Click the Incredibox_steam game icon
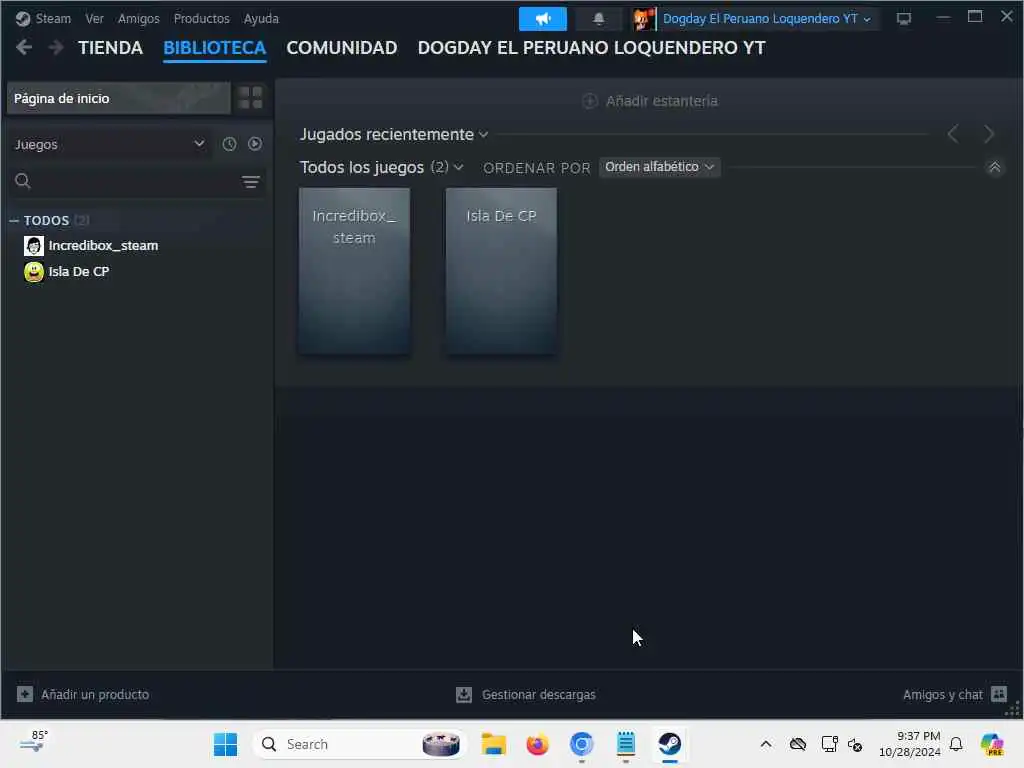Image resolution: width=1024 pixels, height=768 pixels. click(34, 246)
